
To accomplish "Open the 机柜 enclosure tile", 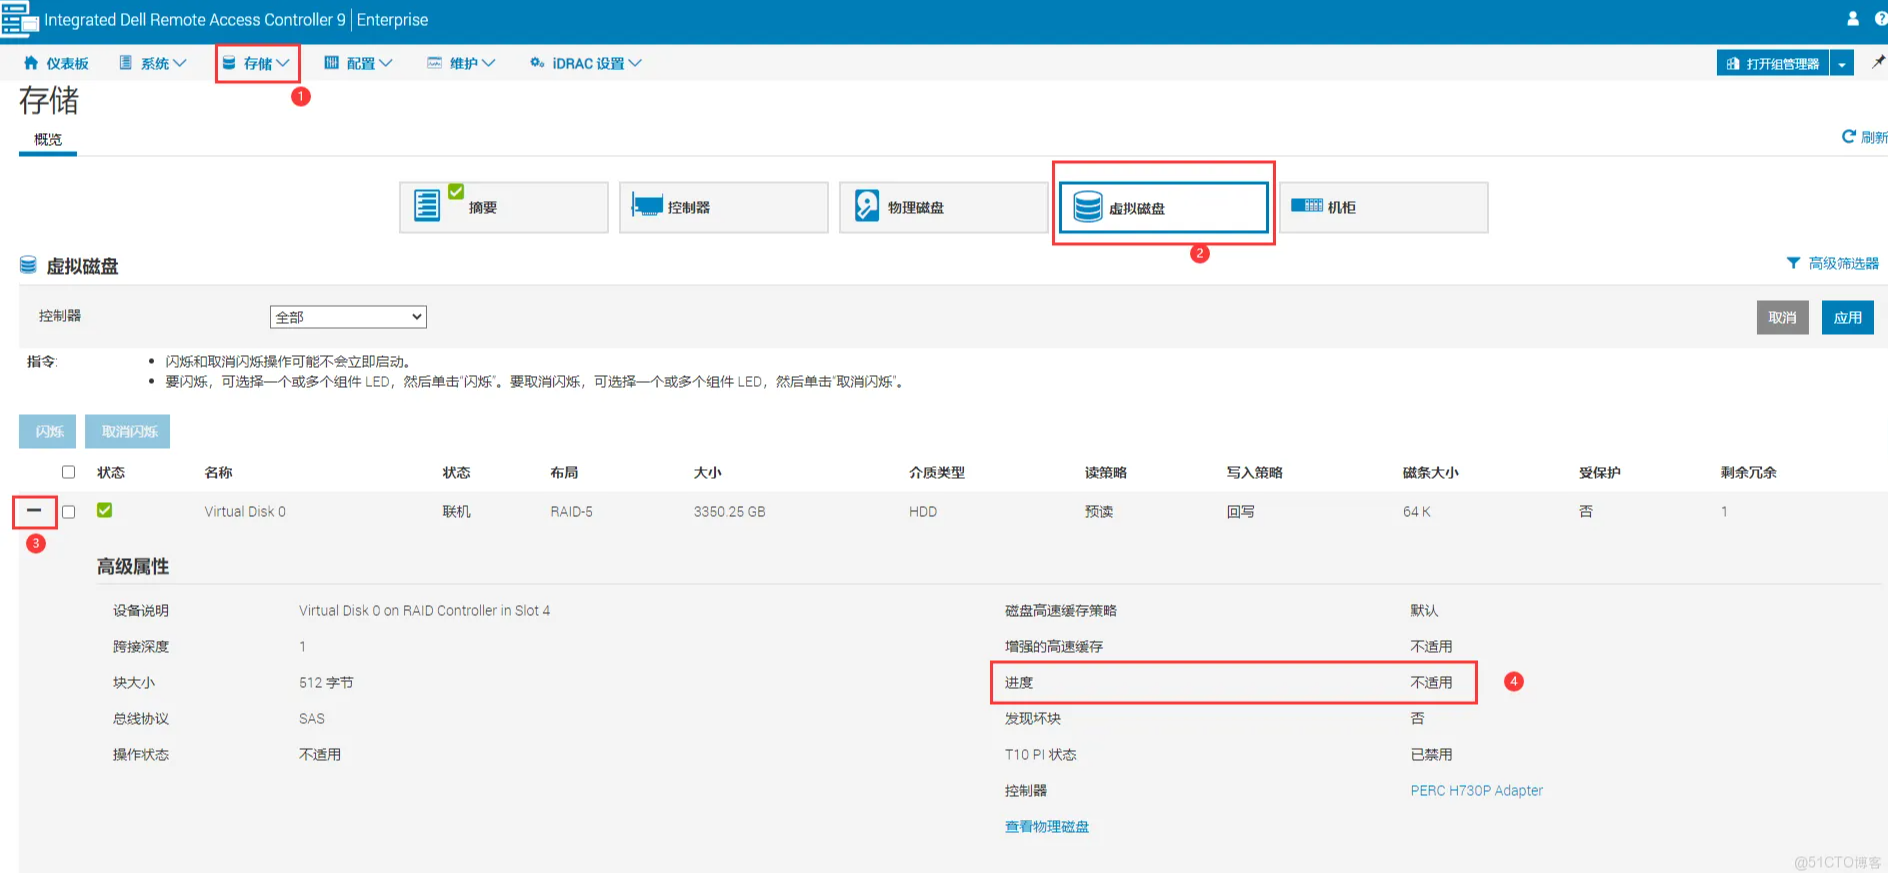I will [x=1383, y=207].
